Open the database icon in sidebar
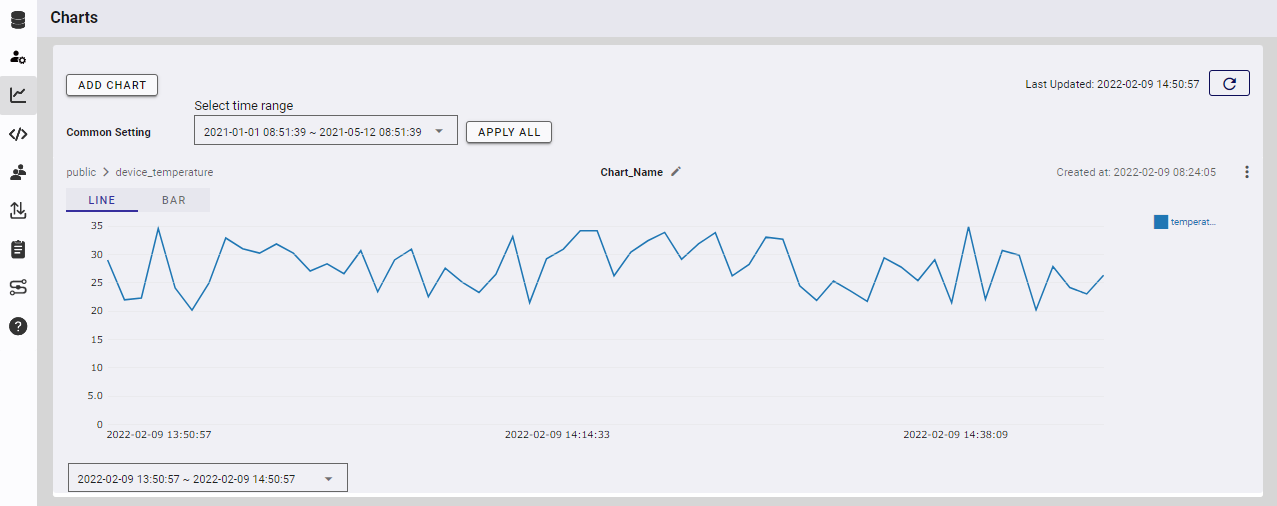 (18, 18)
